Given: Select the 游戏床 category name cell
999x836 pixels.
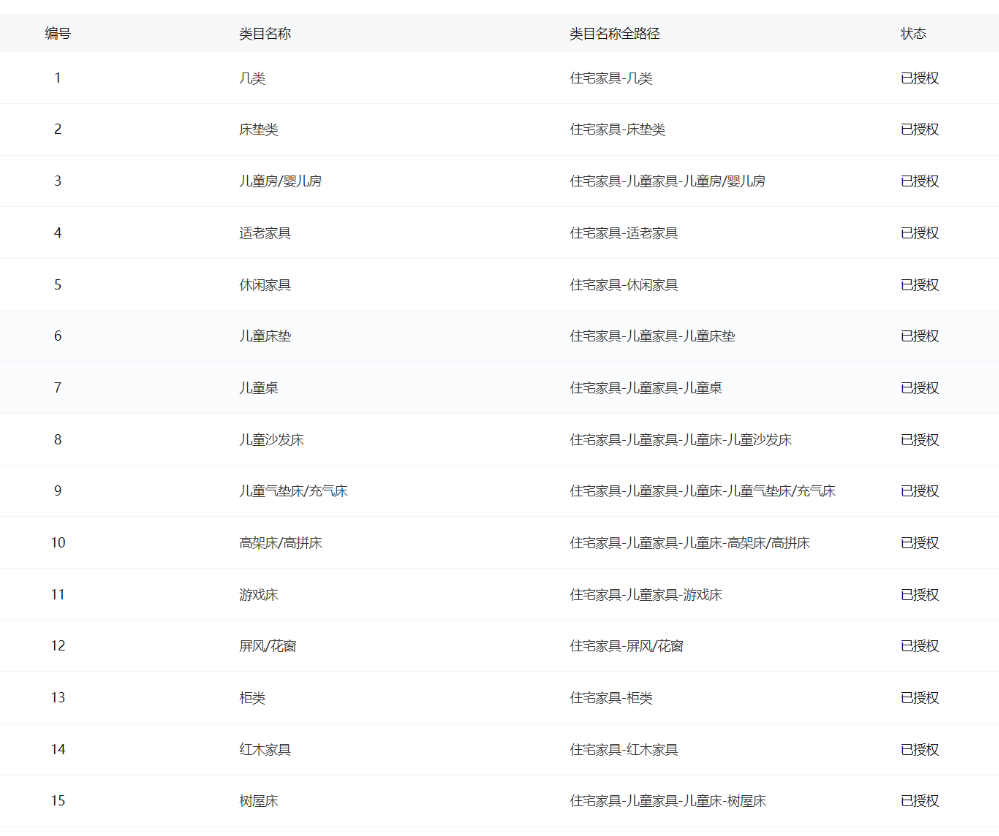Looking at the screenshot, I should click(x=258, y=595).
